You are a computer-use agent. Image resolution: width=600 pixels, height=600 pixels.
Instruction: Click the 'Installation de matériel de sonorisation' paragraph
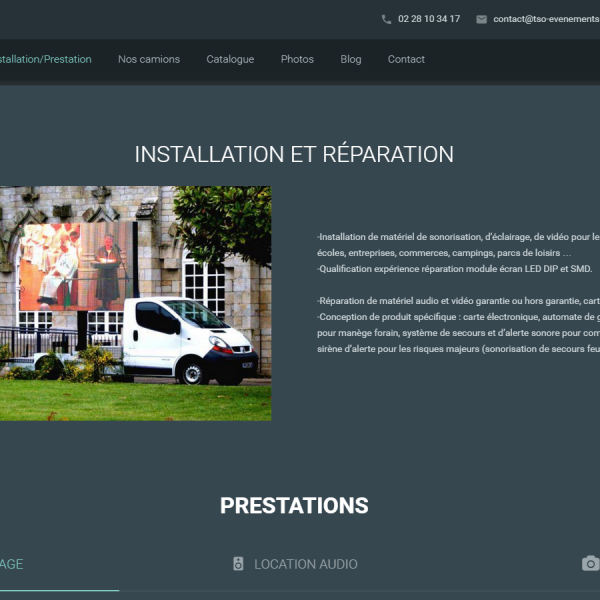[x=457, y=237]
